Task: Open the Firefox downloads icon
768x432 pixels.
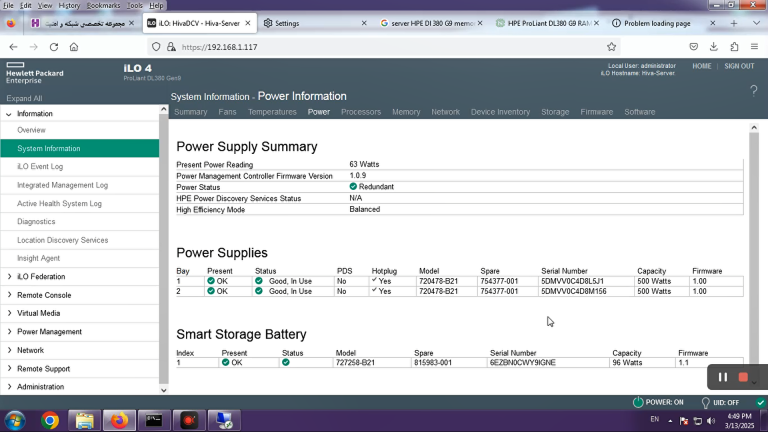Action: [x=714, y=47]
